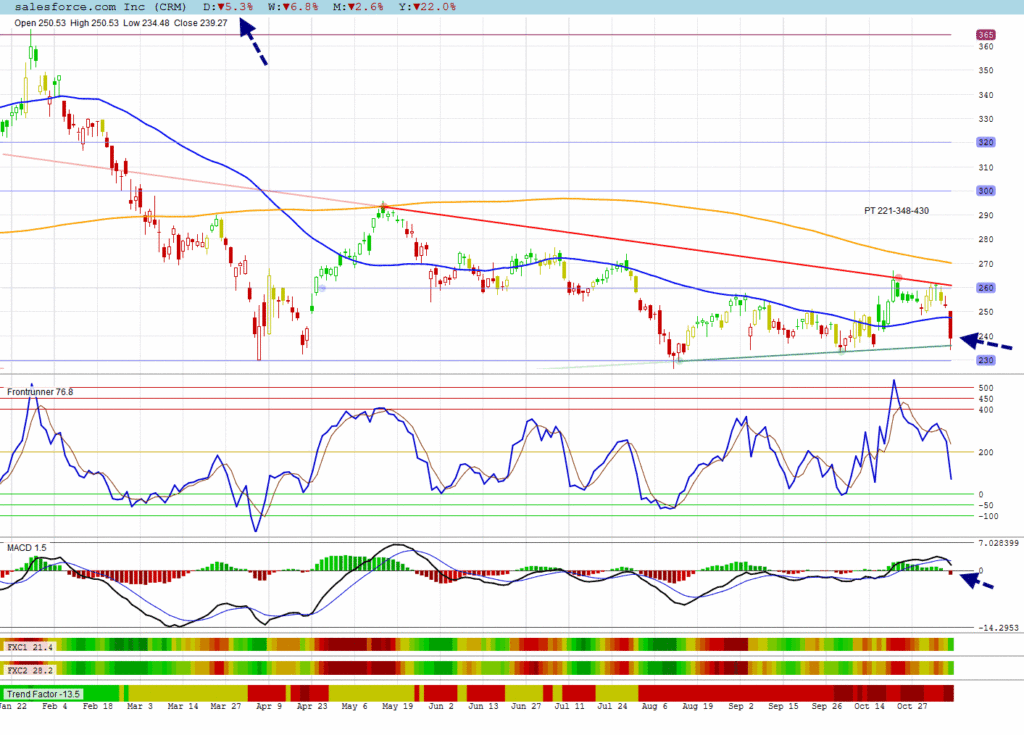
Task: Select the 365 price level tag
Action: click(x=985, y=35)
